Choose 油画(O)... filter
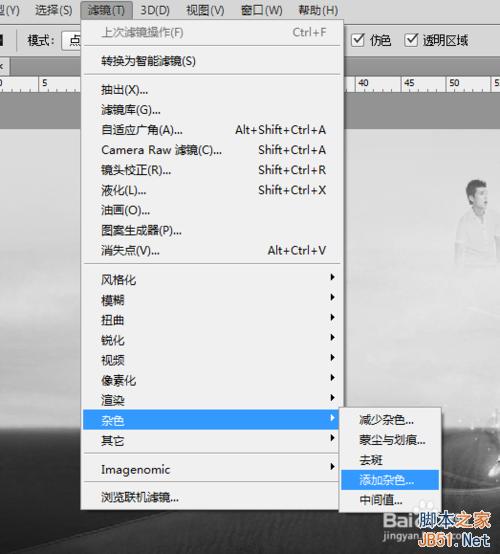Viewport: 500px width, 554px height. 212,211
